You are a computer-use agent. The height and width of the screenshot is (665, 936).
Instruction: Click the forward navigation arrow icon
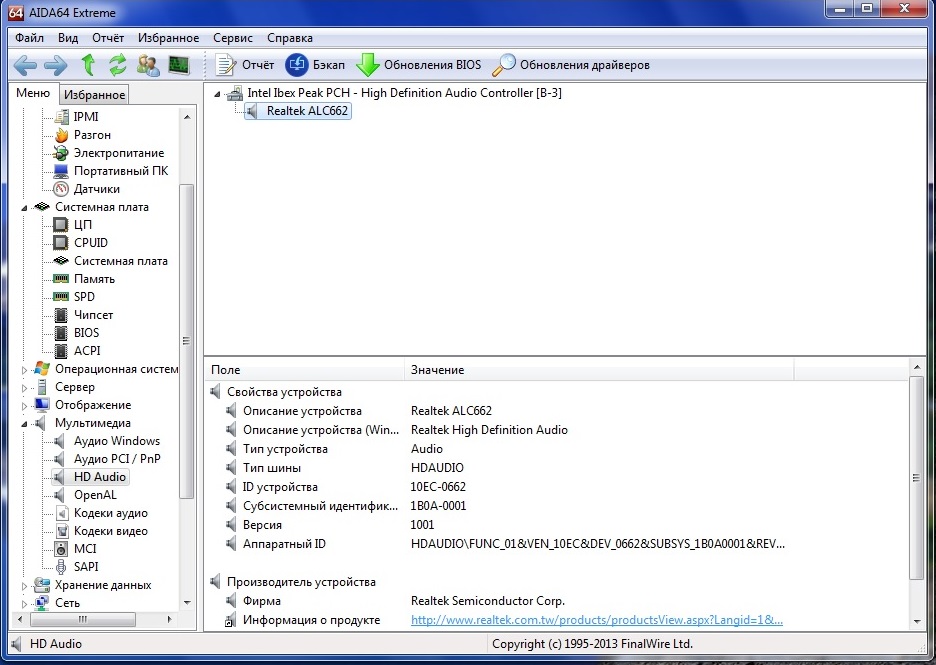coord(56,66)
